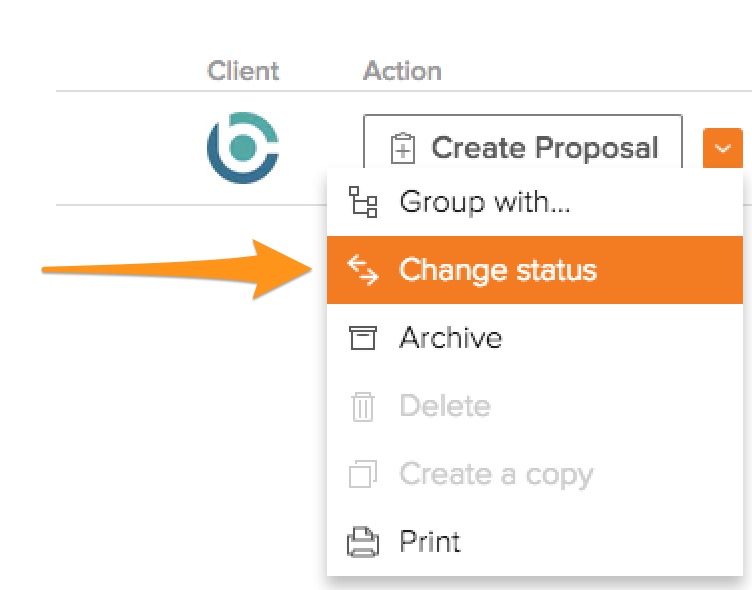Viewport: 752px width, 590px height.
Task: Choose the 'Change status' menu option
Action: point(497,270)
